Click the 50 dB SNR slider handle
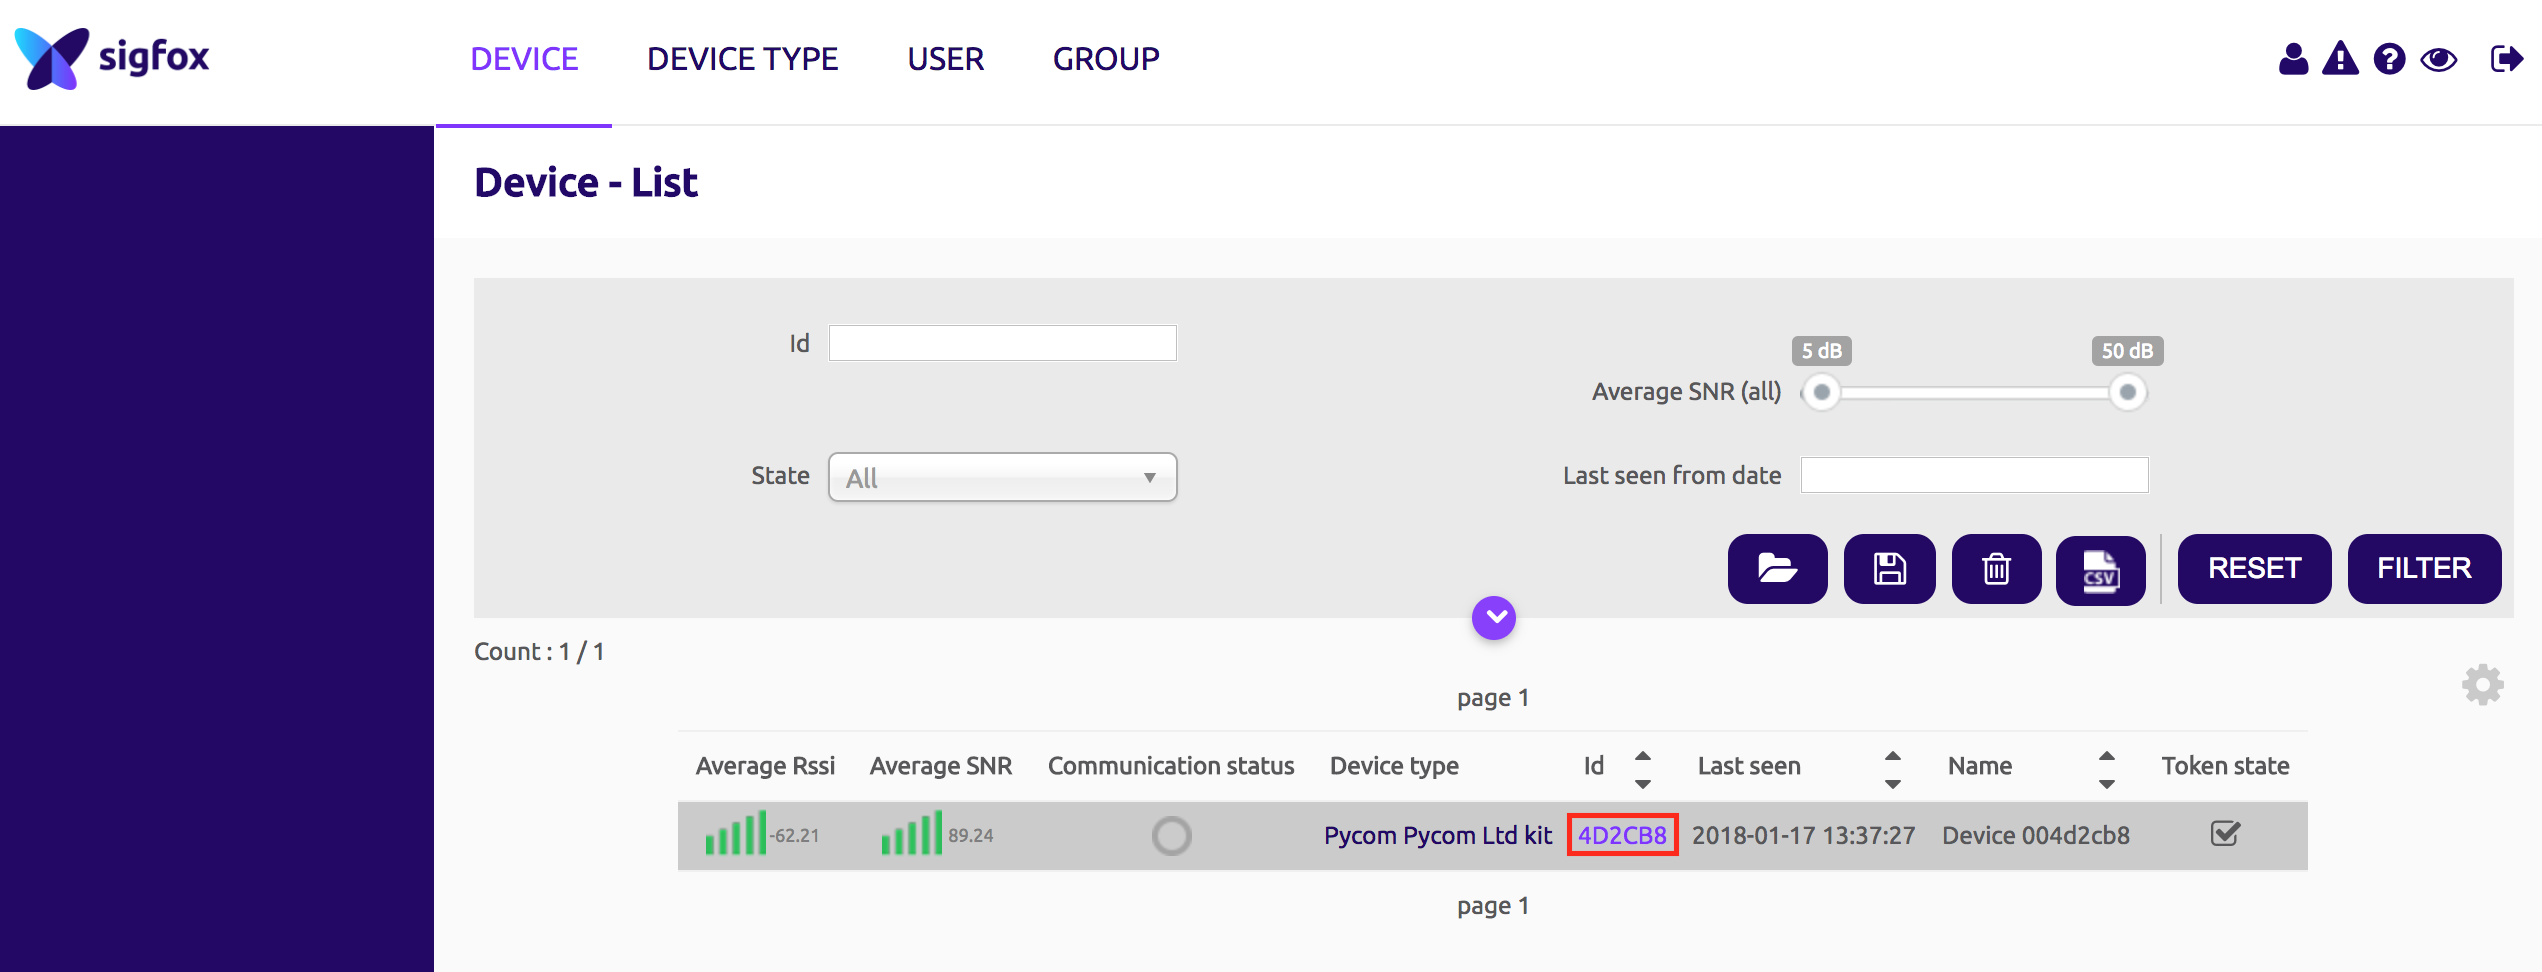2542x972 pixels. pos(2127,392)
